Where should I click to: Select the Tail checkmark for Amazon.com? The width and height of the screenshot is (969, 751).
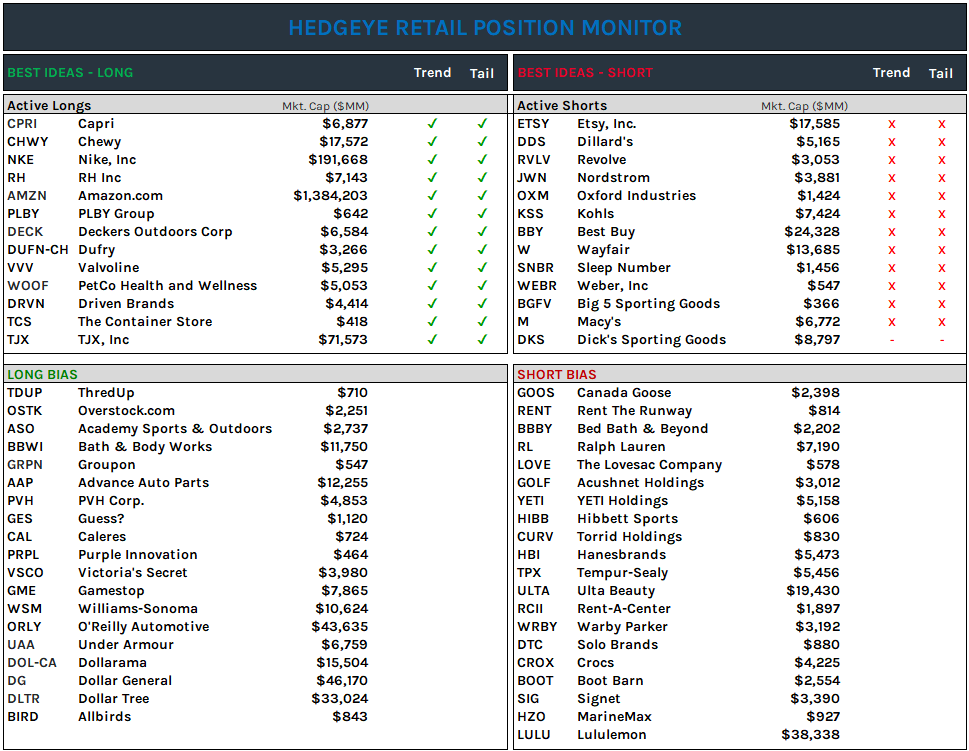(481, 196)
